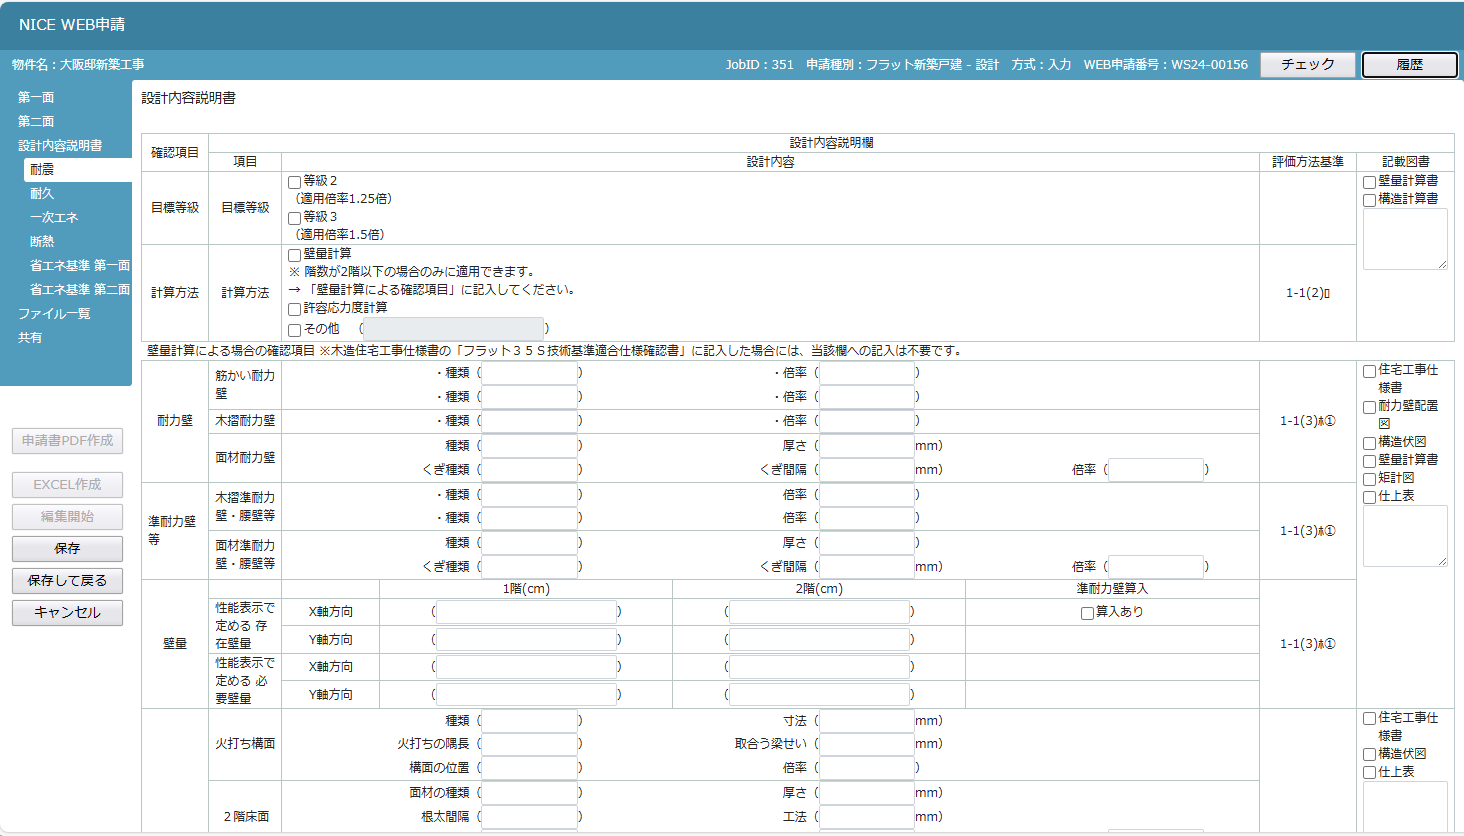Check the 等級３ checkbox
This screenshot has width=1464, height=836.
point(295,218)
